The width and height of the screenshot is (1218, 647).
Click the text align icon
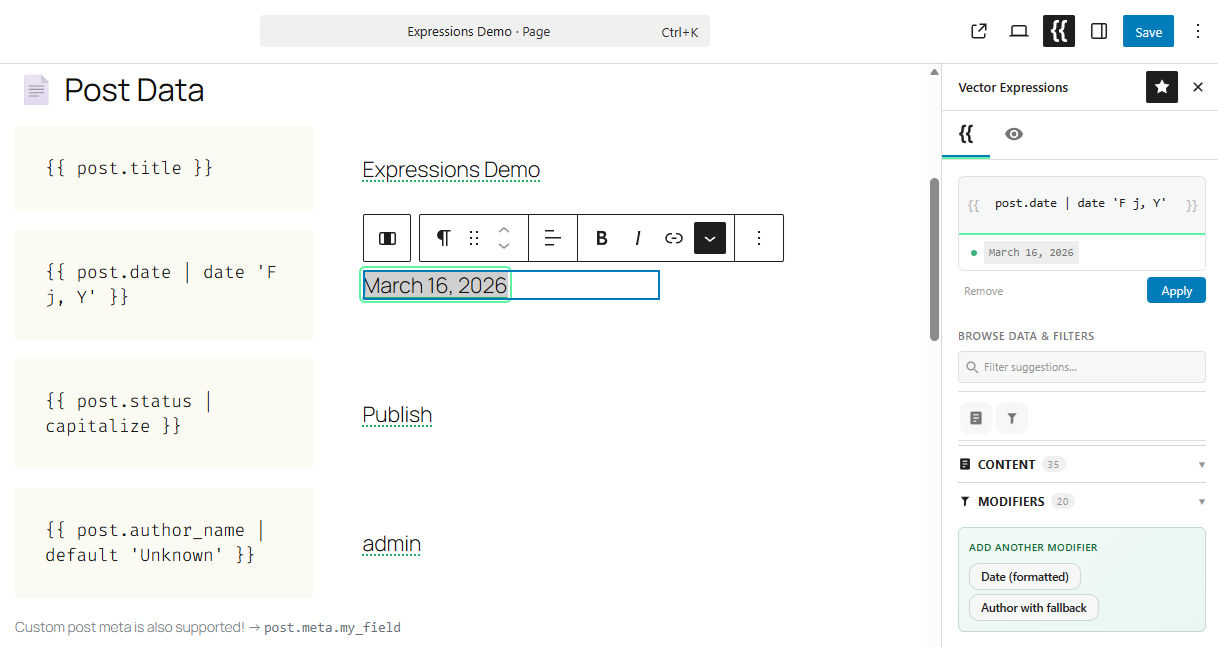point(553,238)
